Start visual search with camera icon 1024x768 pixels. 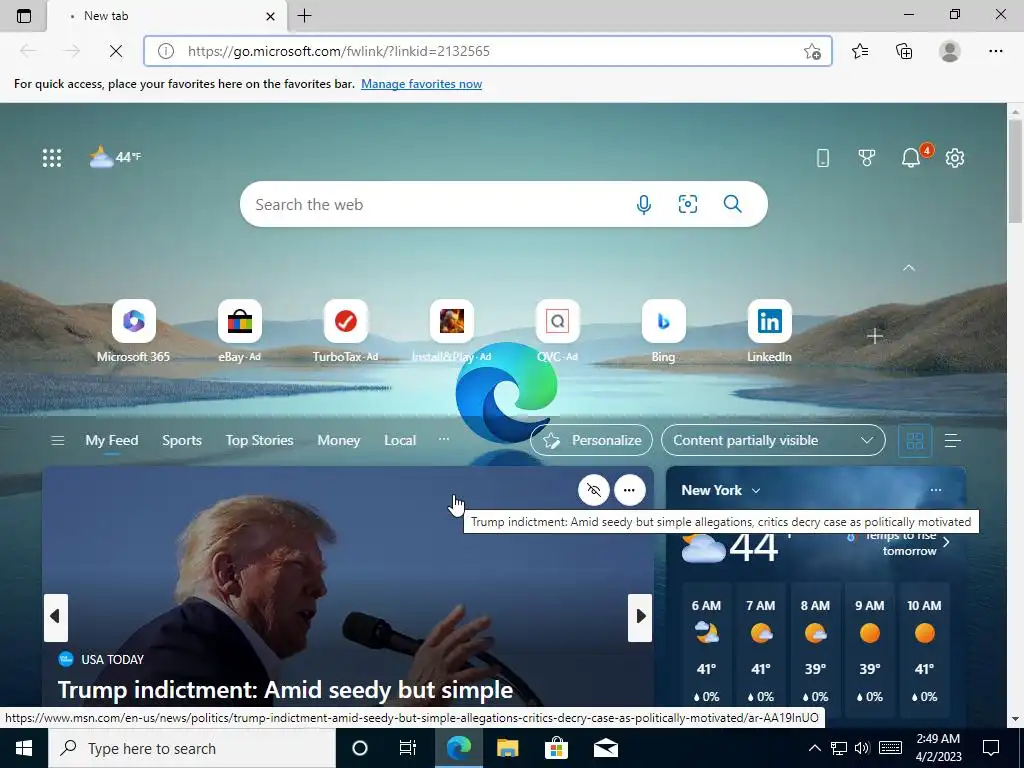coord(688,204)
